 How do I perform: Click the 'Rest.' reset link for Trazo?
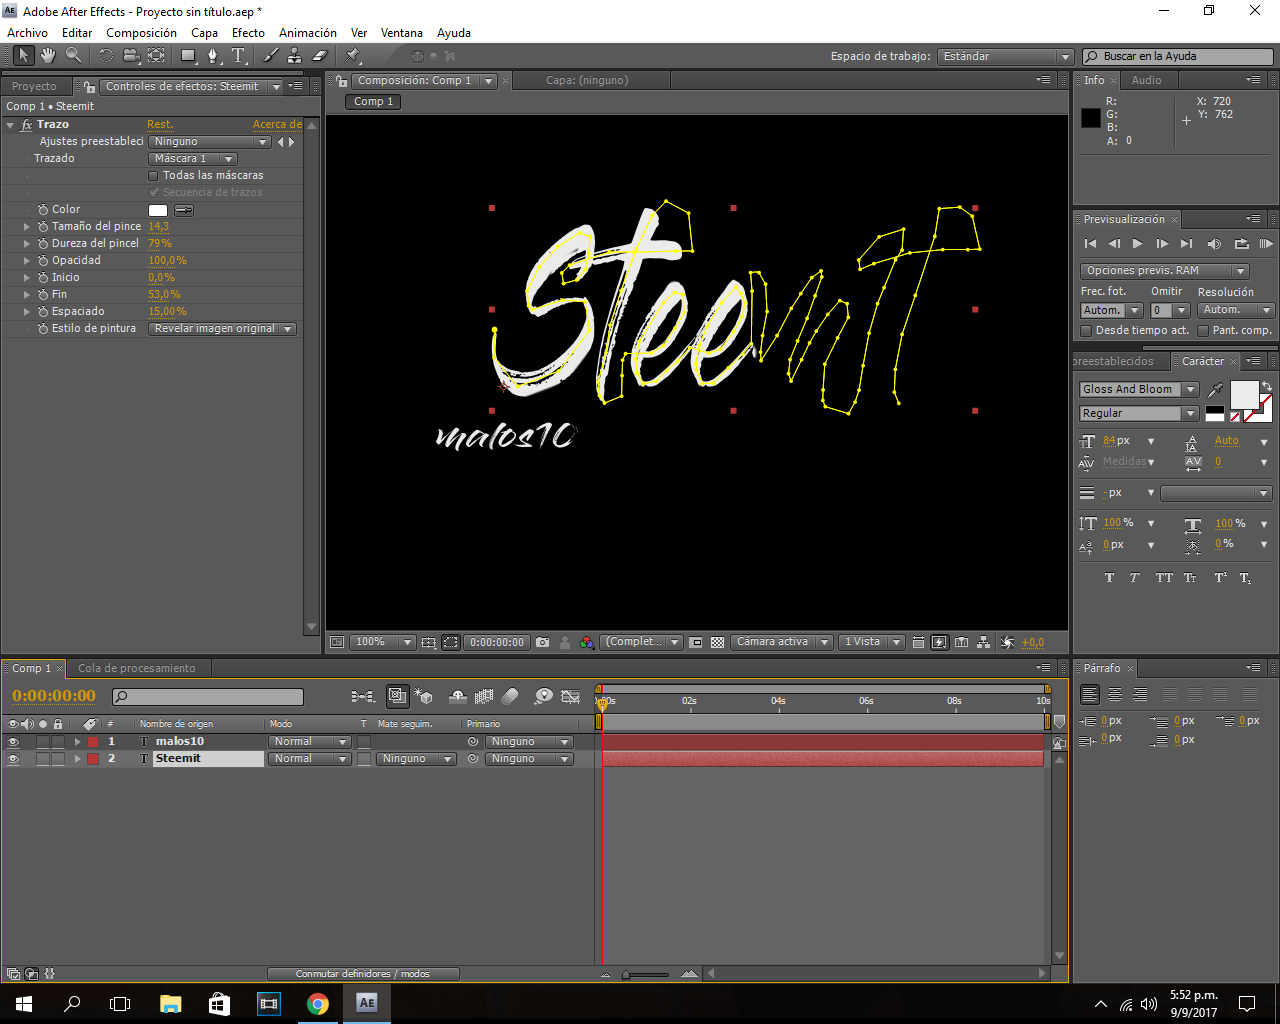pyautogui.click(x=160, y=125)
